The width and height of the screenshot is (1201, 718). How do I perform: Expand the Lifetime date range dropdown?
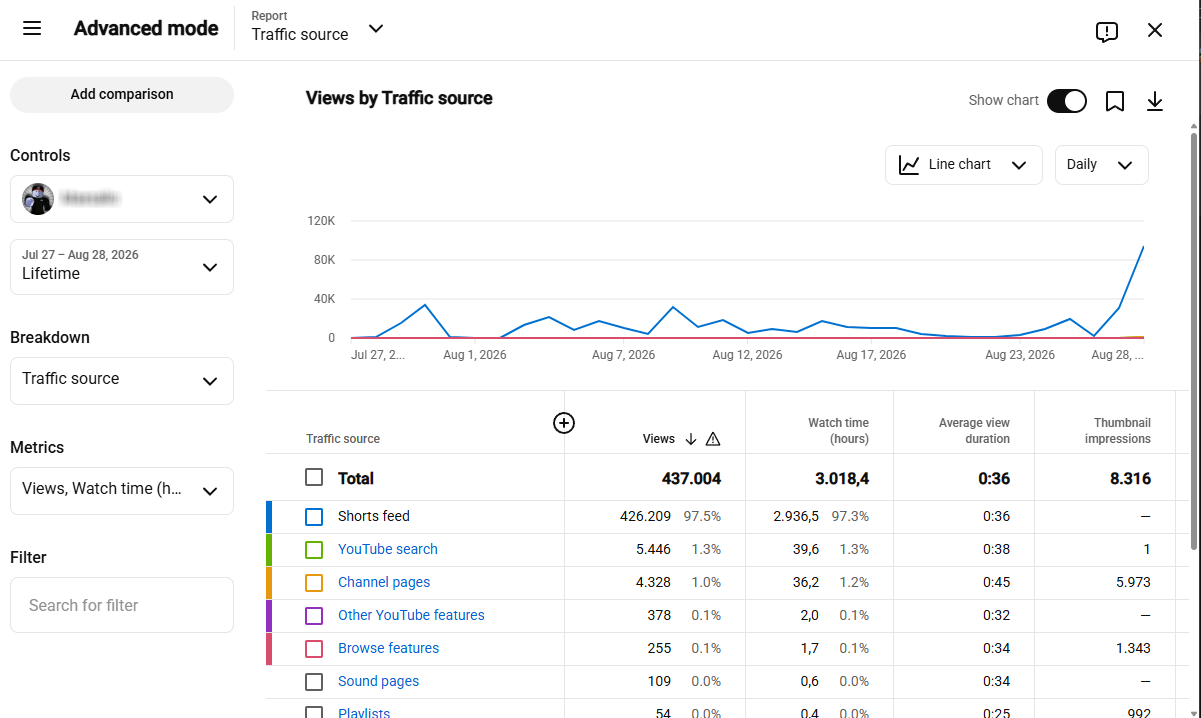pyautogui.click(x=122, y=267)
